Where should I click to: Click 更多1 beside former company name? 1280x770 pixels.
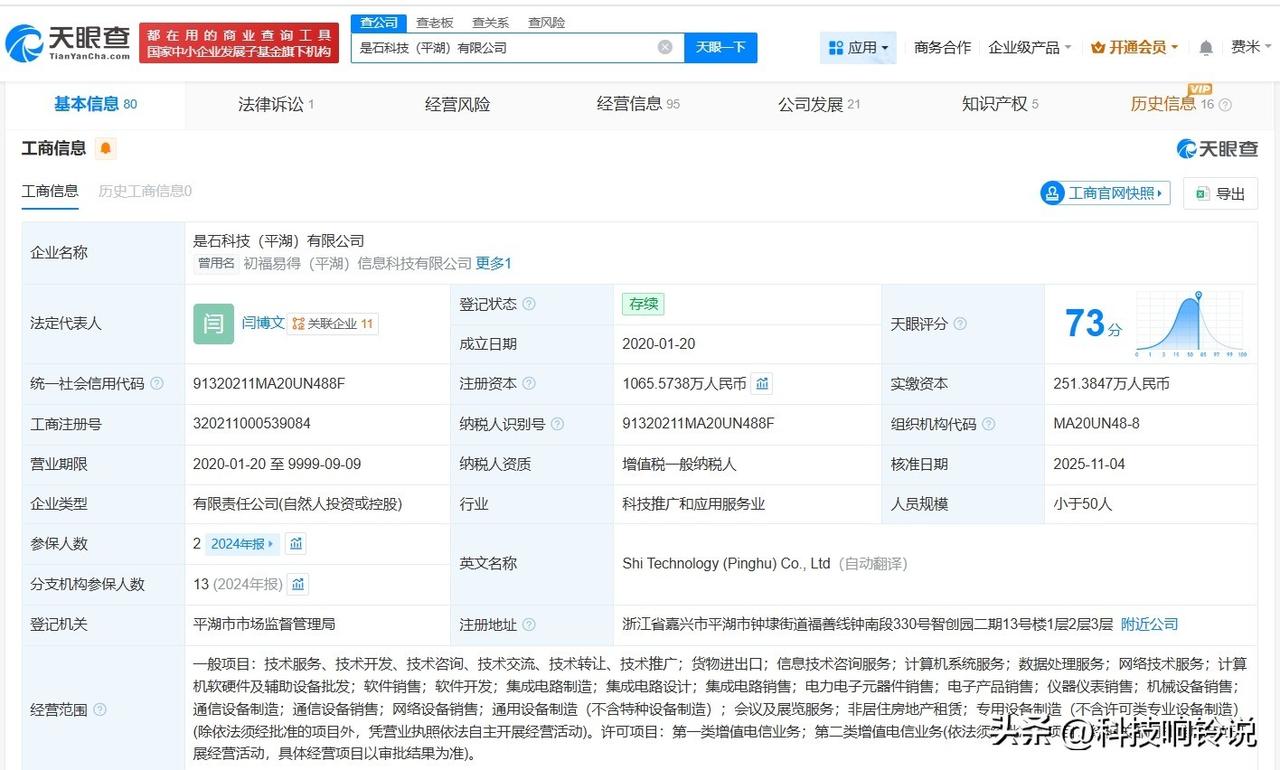coord(493,263)
